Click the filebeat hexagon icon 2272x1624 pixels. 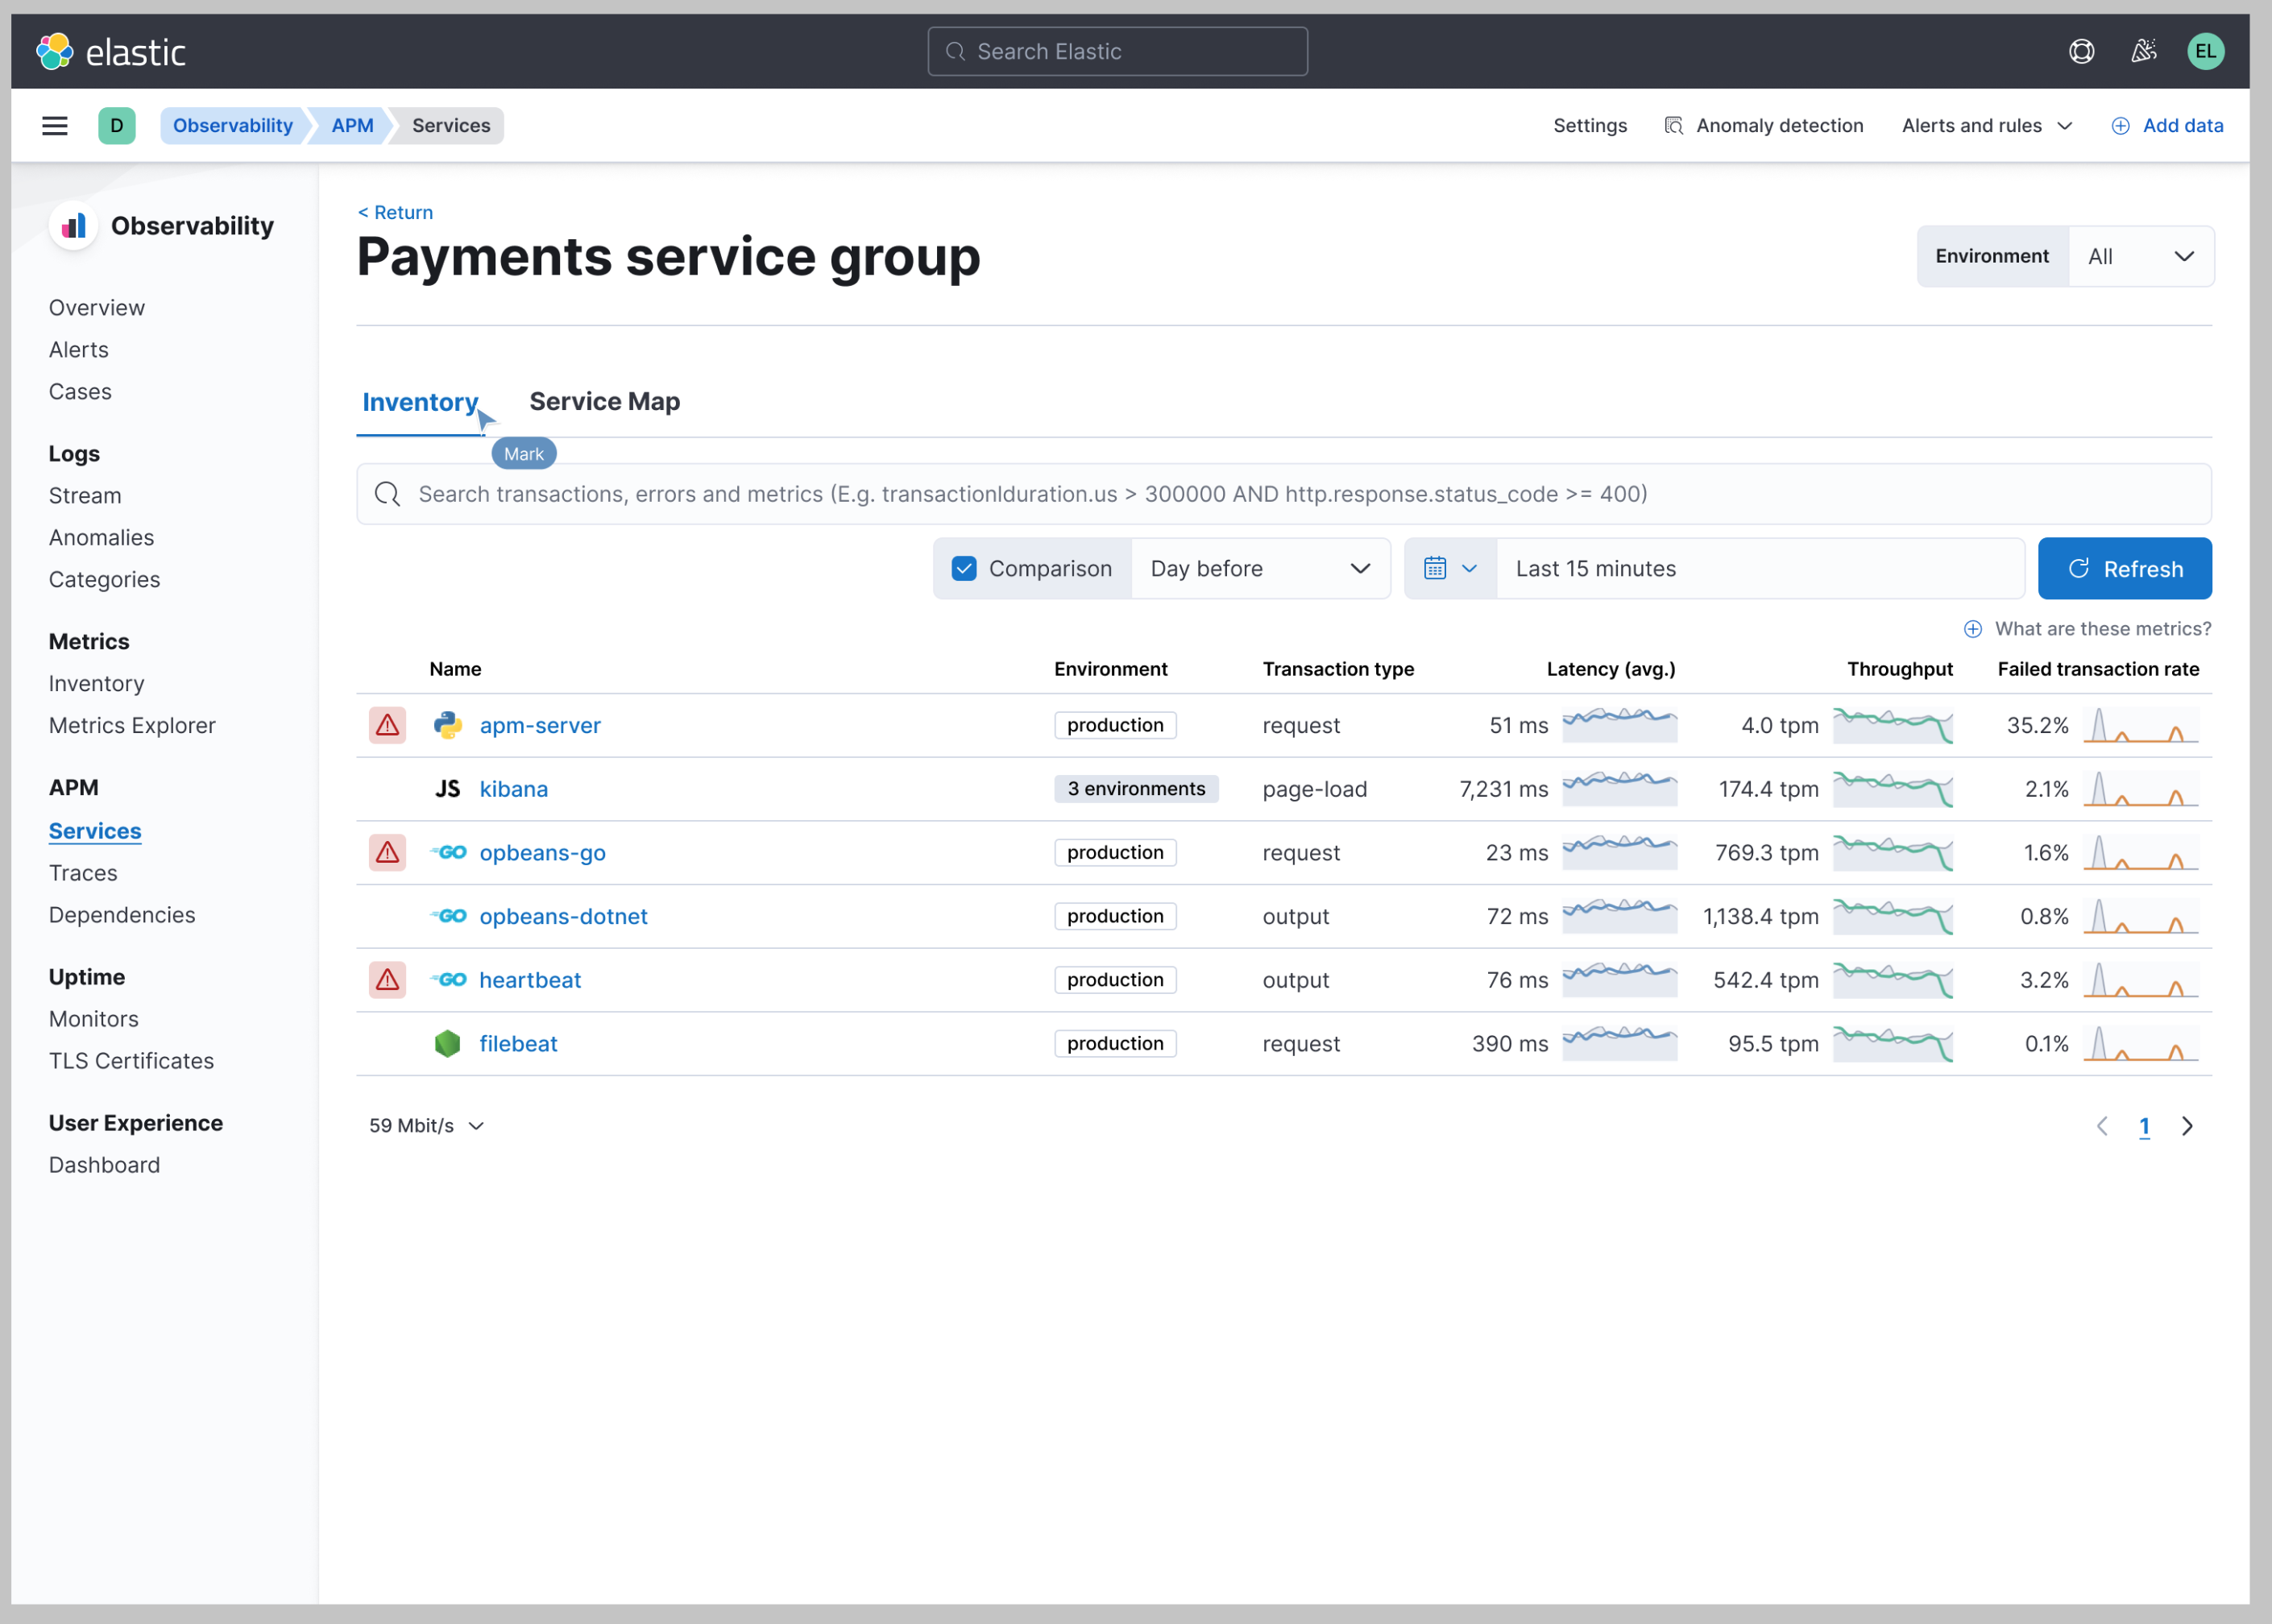point(447,1043)
